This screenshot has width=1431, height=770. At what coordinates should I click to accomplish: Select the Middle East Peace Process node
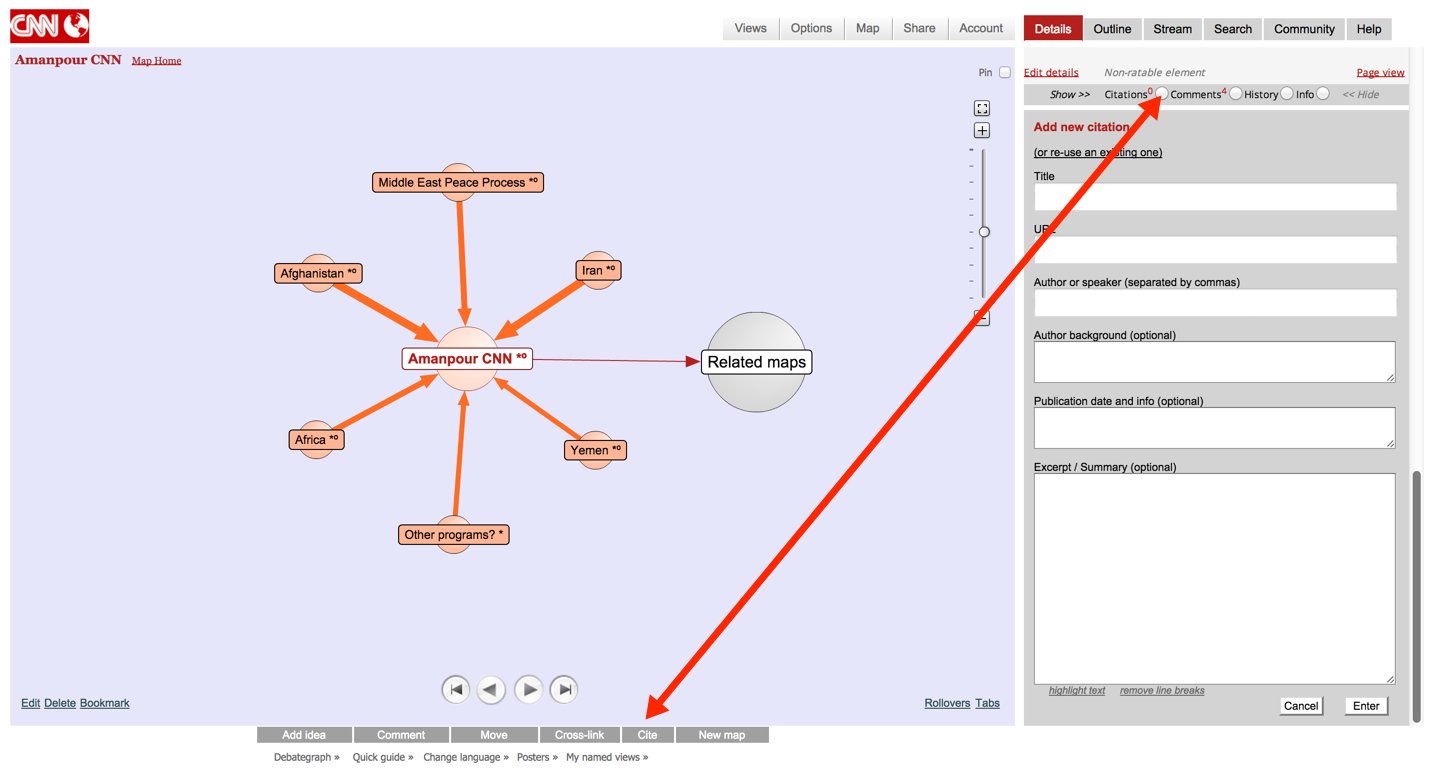[458, 183]
